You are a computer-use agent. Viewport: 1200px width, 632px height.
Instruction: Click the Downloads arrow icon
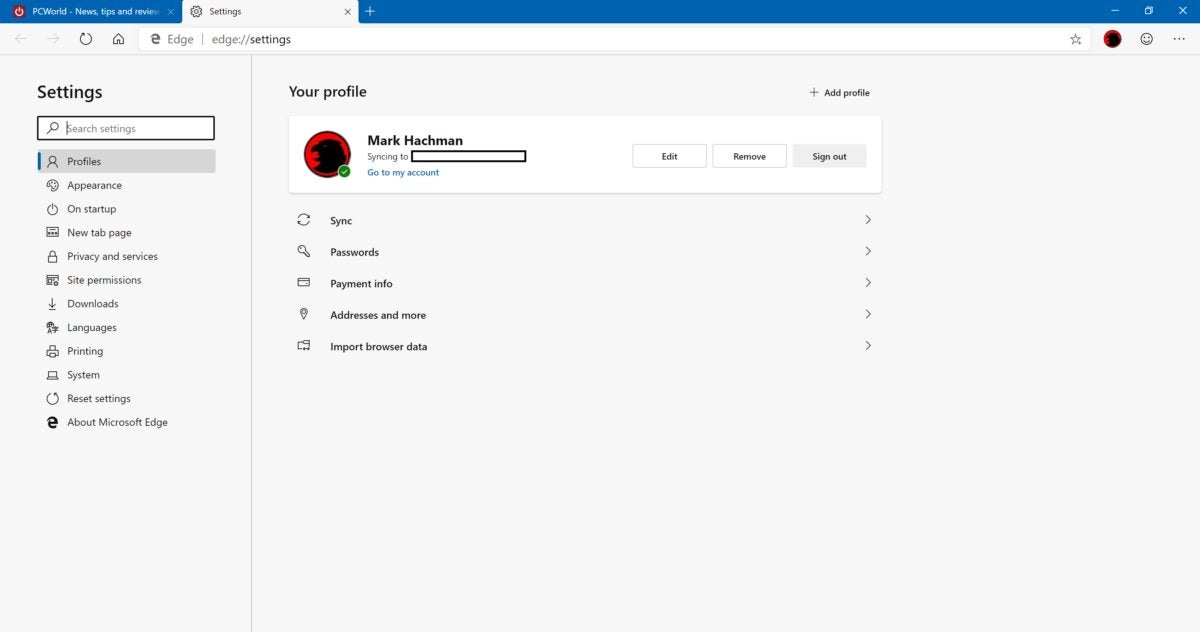pyautogui.click(x=53, y=304)
